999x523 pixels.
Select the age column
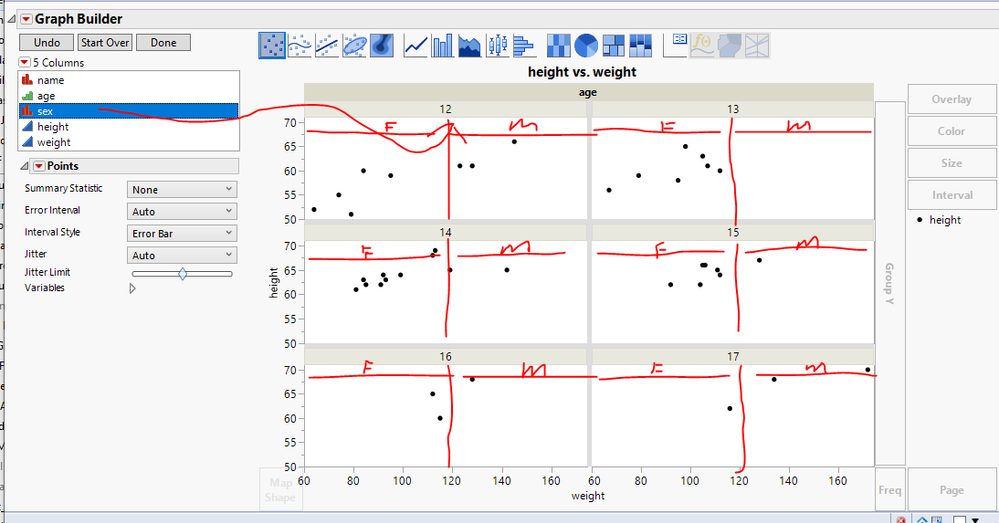click(129, 96)
